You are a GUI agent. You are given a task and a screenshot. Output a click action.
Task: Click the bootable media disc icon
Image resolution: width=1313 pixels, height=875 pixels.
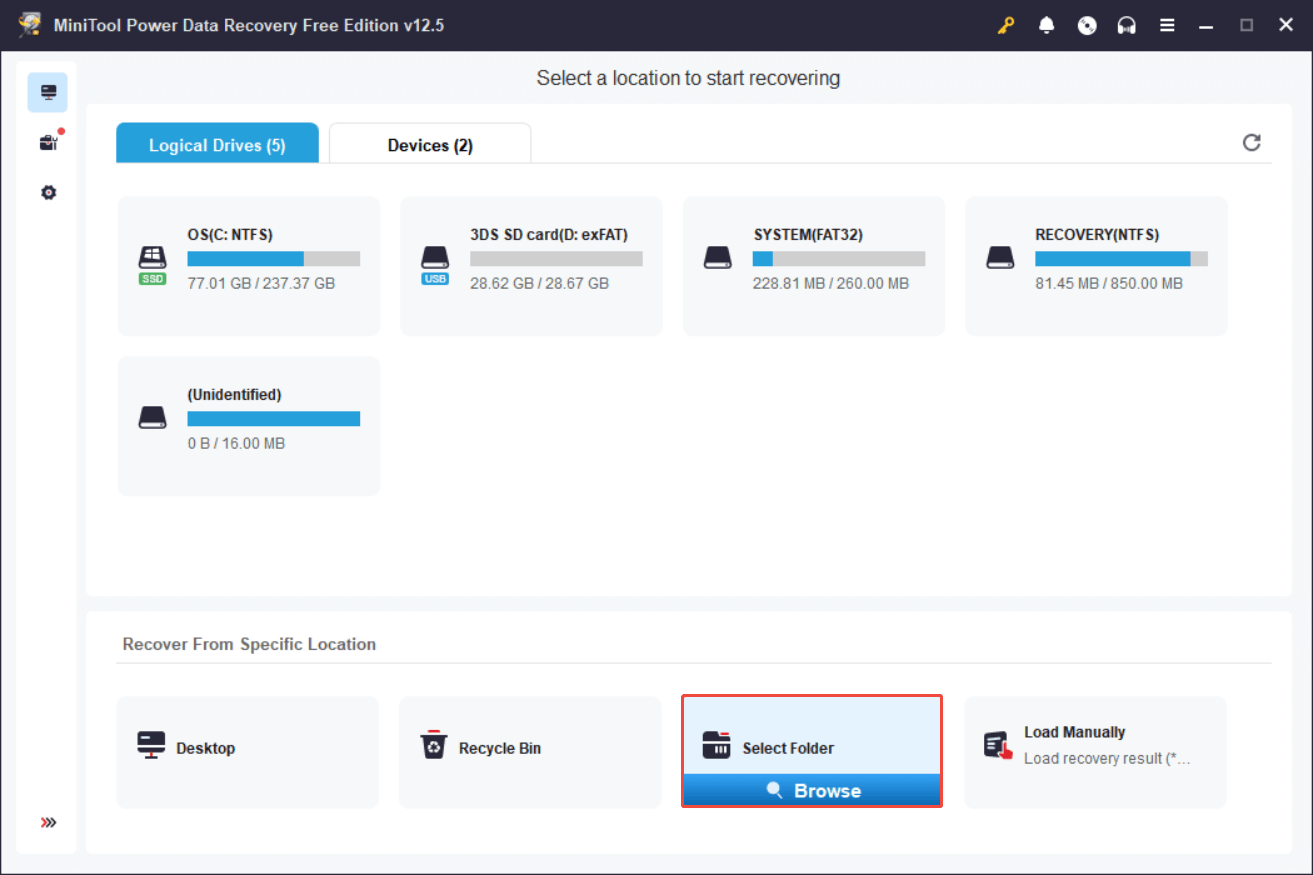pyautogui.click(x=1087, y=26)
